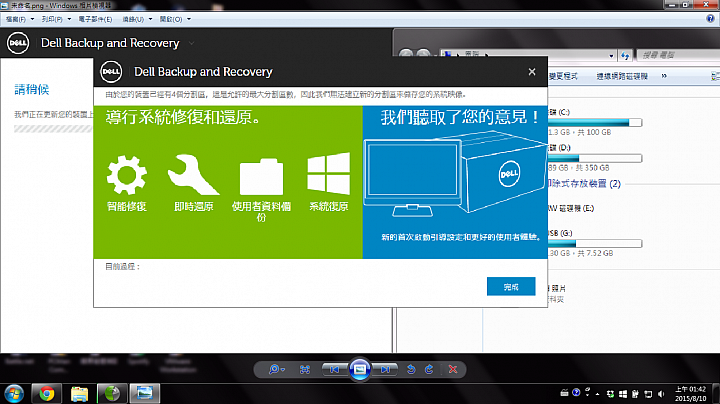Click Dell logo in main window header
The width and height of the screenshot is (720, 404).
click(x=18, y=43)
